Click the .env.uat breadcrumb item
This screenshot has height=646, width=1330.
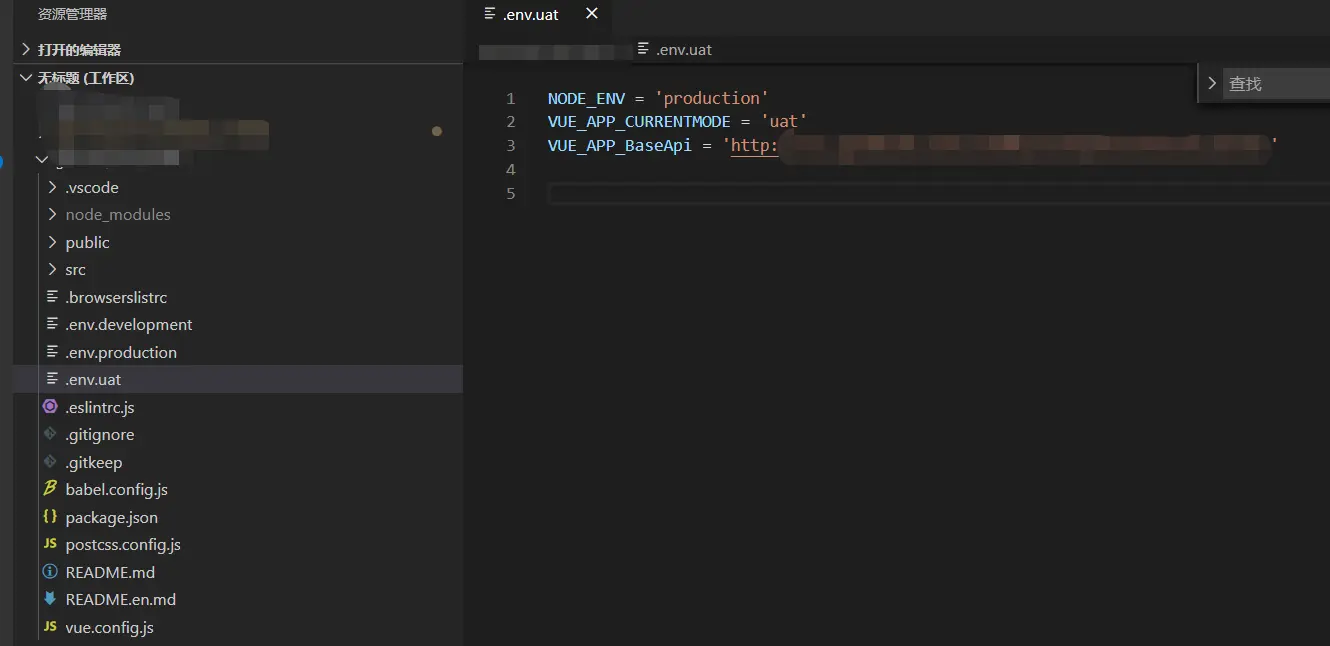(684, 49)
